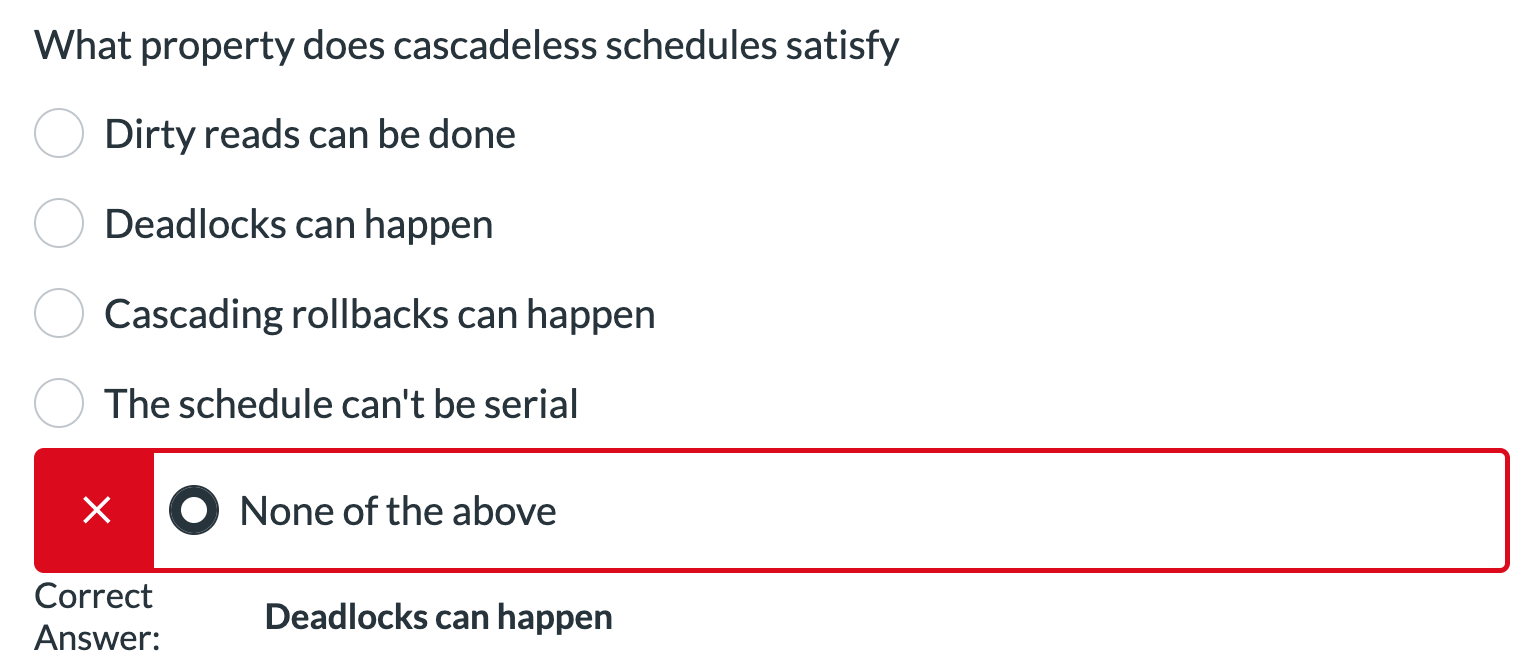Click the "Cascading rollbacks can happen" label text
Image resolution: width=1526 pixels, height=672 pixels.
point(380,314)
